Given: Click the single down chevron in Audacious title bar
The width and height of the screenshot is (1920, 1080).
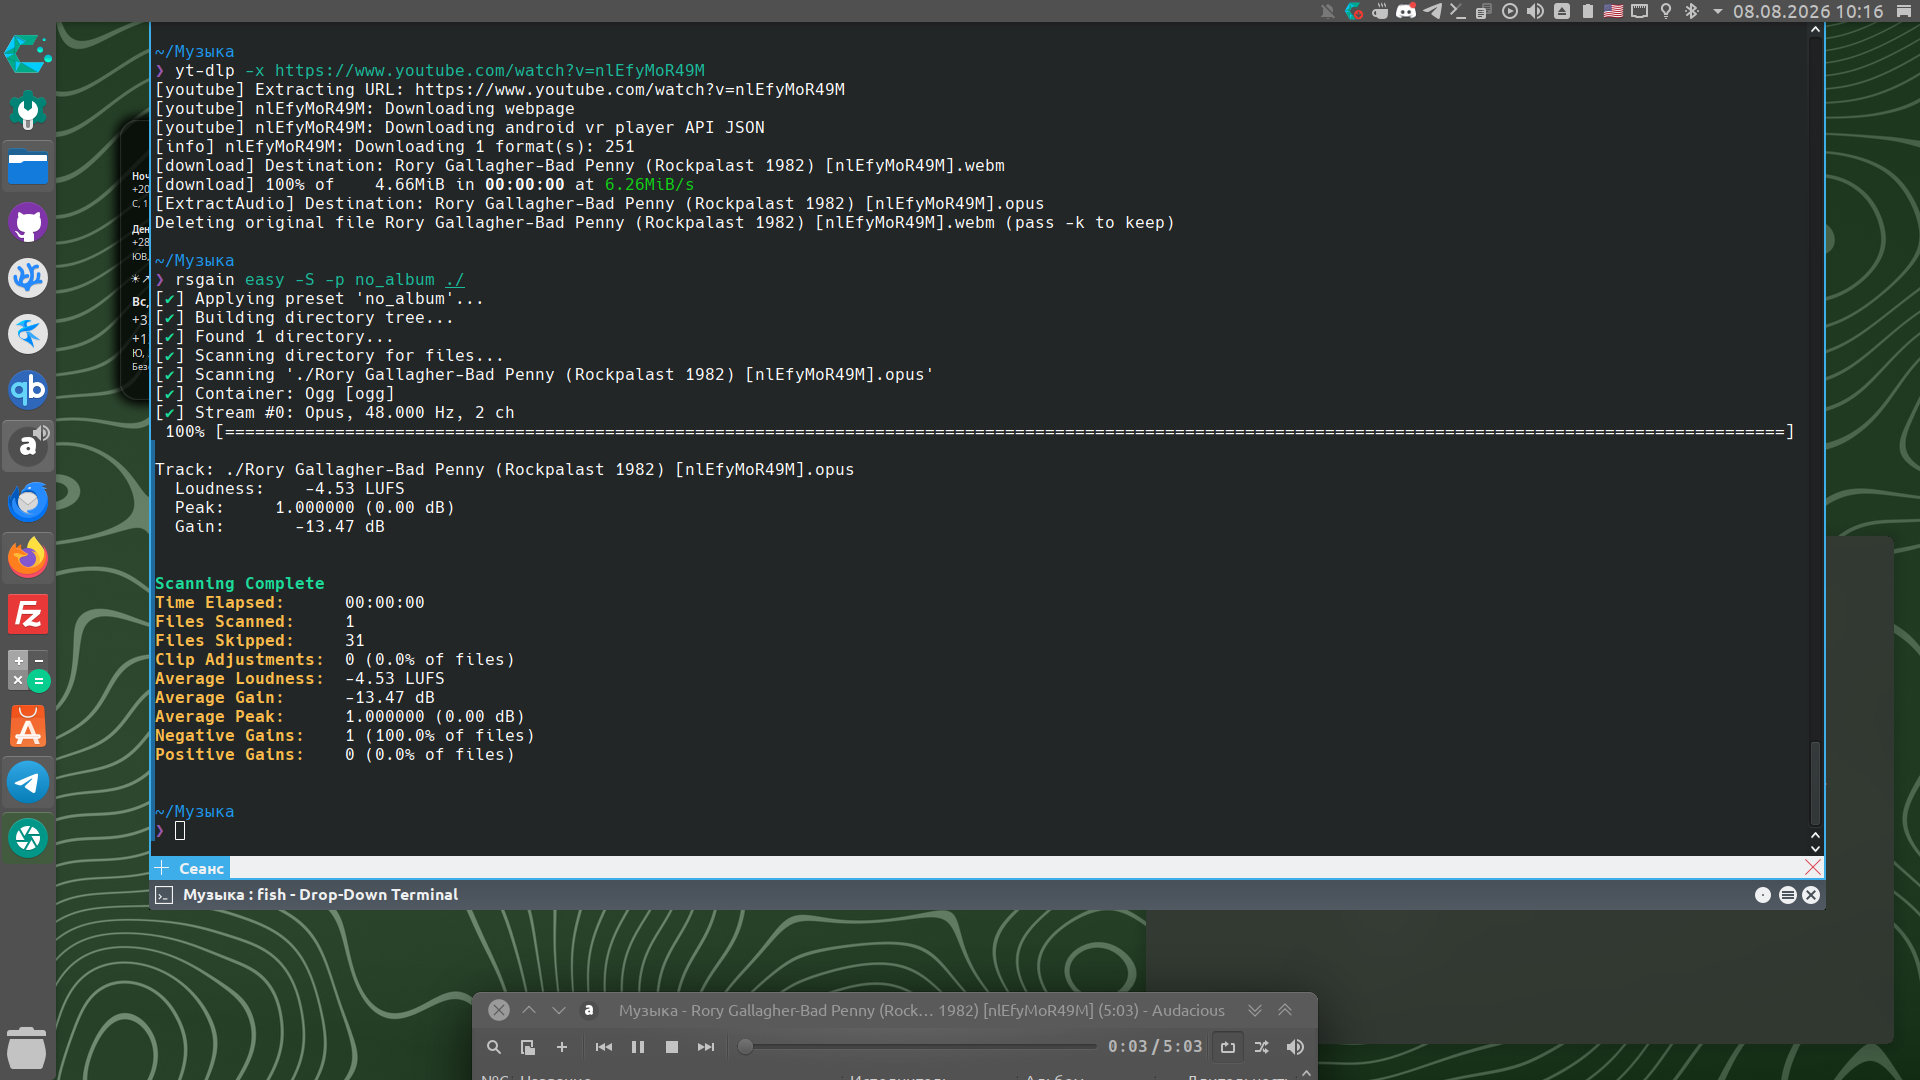Looking at the screenshot, I should tap(559, 1010).
